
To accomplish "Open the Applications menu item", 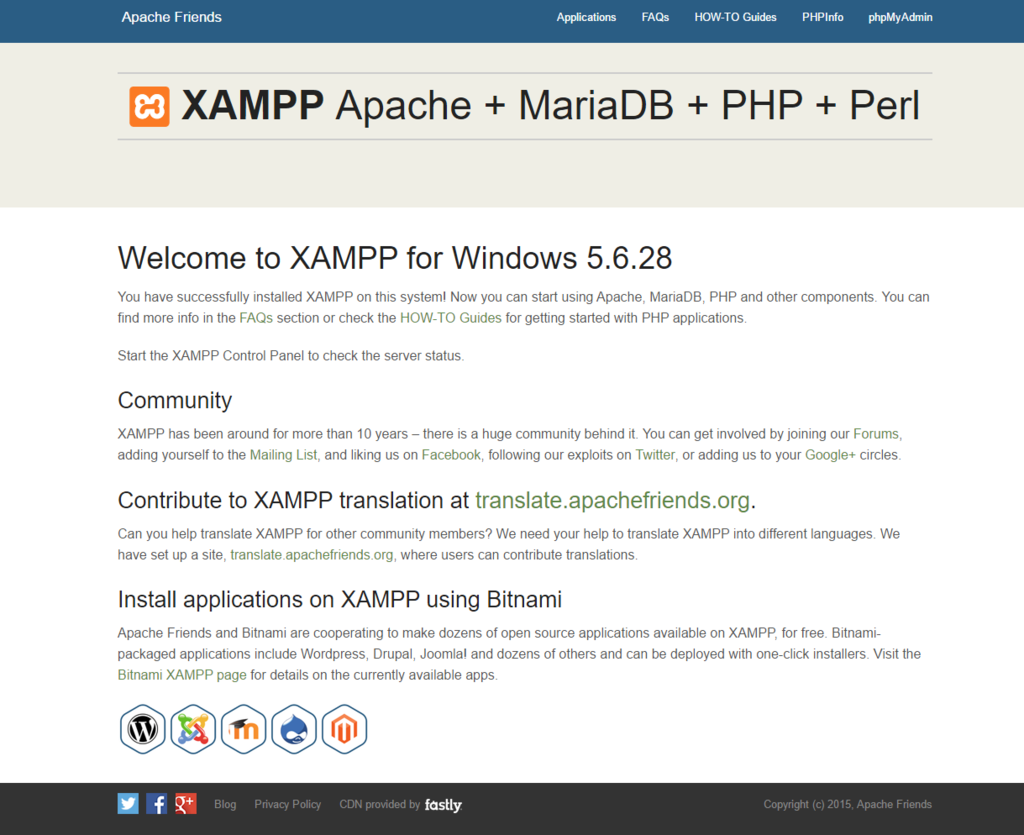I will point(586,18).
